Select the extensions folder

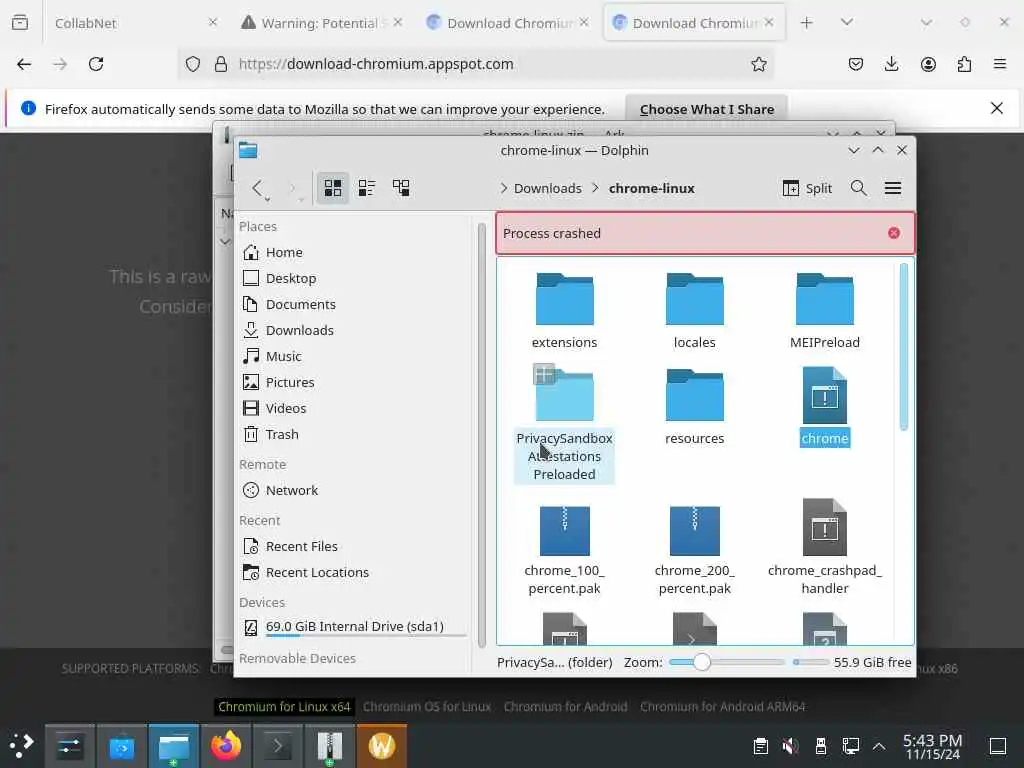point(564,310)
